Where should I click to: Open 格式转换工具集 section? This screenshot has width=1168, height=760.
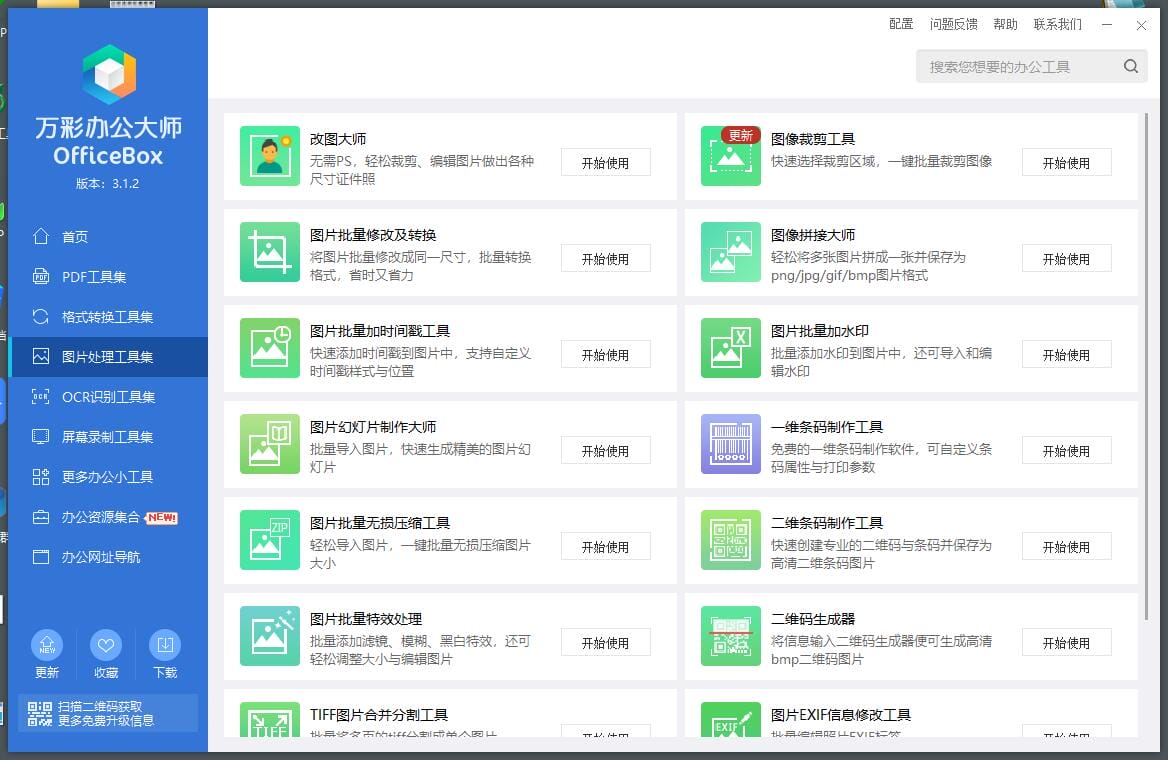(x=109, y=317)
